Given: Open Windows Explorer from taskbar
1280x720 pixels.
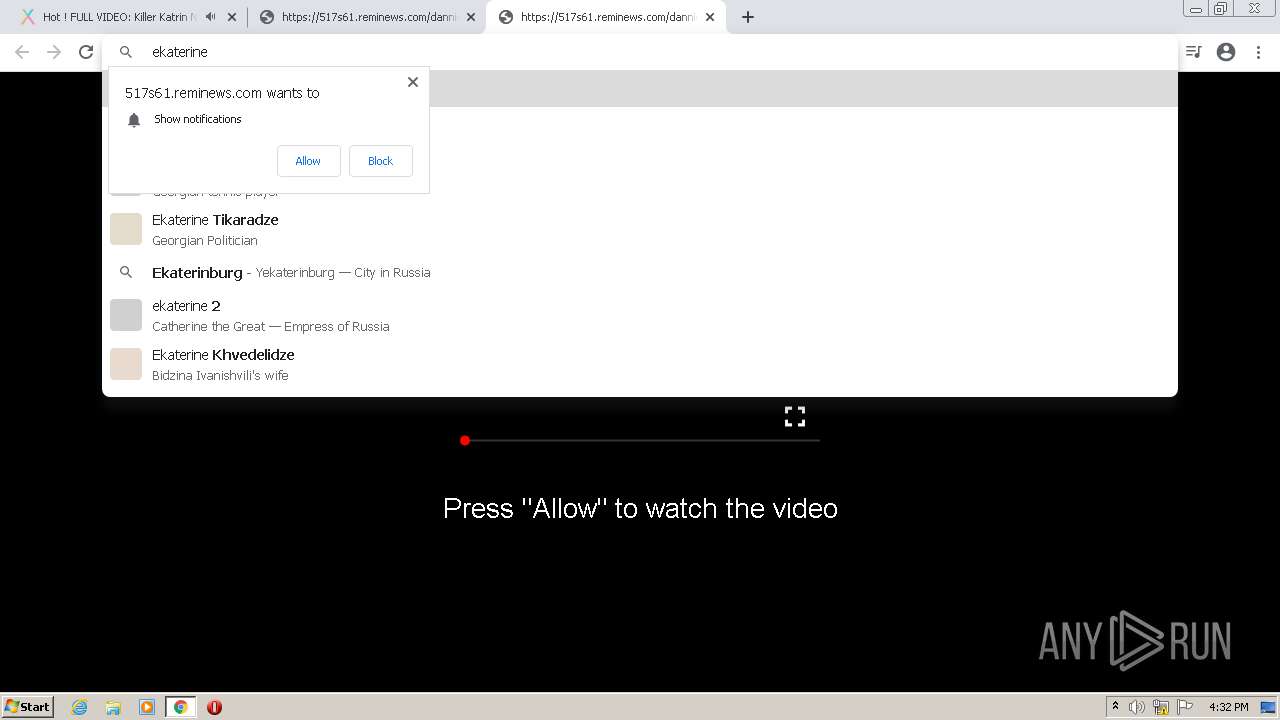Looking at the screenshot, I should (x=113, y=707).
